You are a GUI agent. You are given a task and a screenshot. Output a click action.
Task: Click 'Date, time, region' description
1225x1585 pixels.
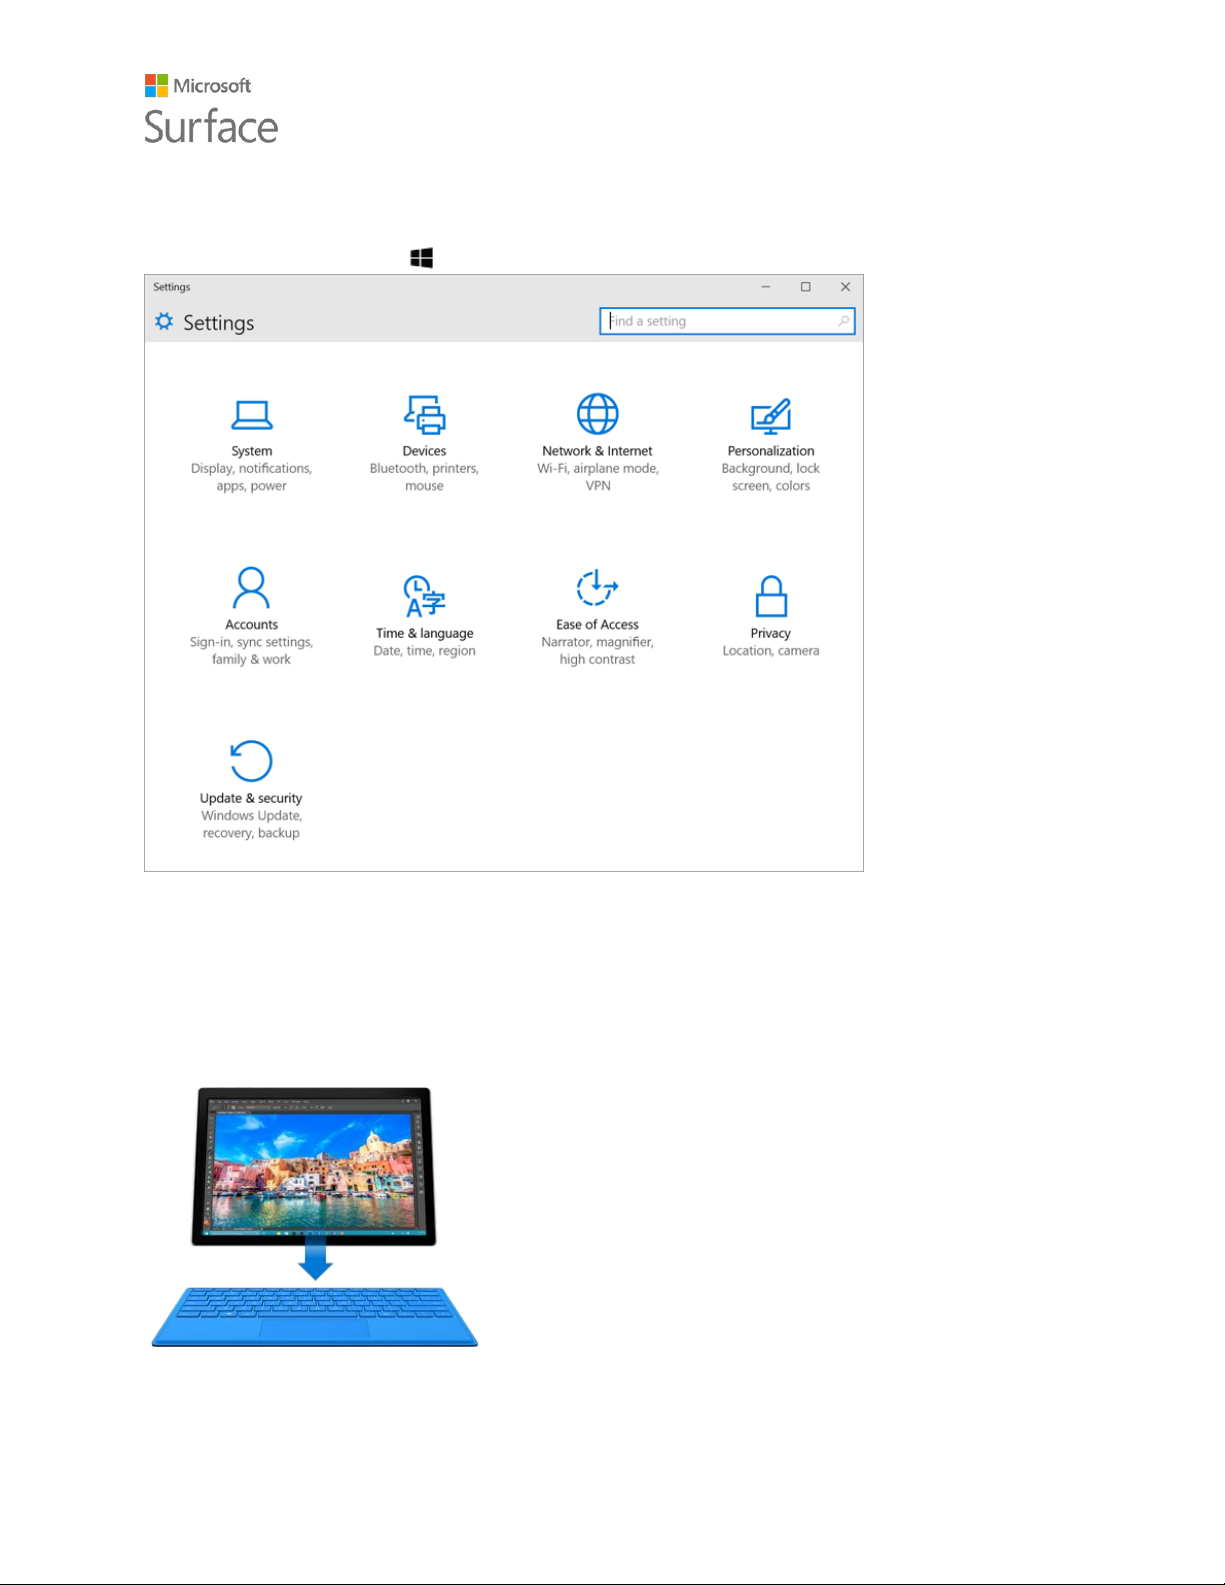(x=425, y=651)
